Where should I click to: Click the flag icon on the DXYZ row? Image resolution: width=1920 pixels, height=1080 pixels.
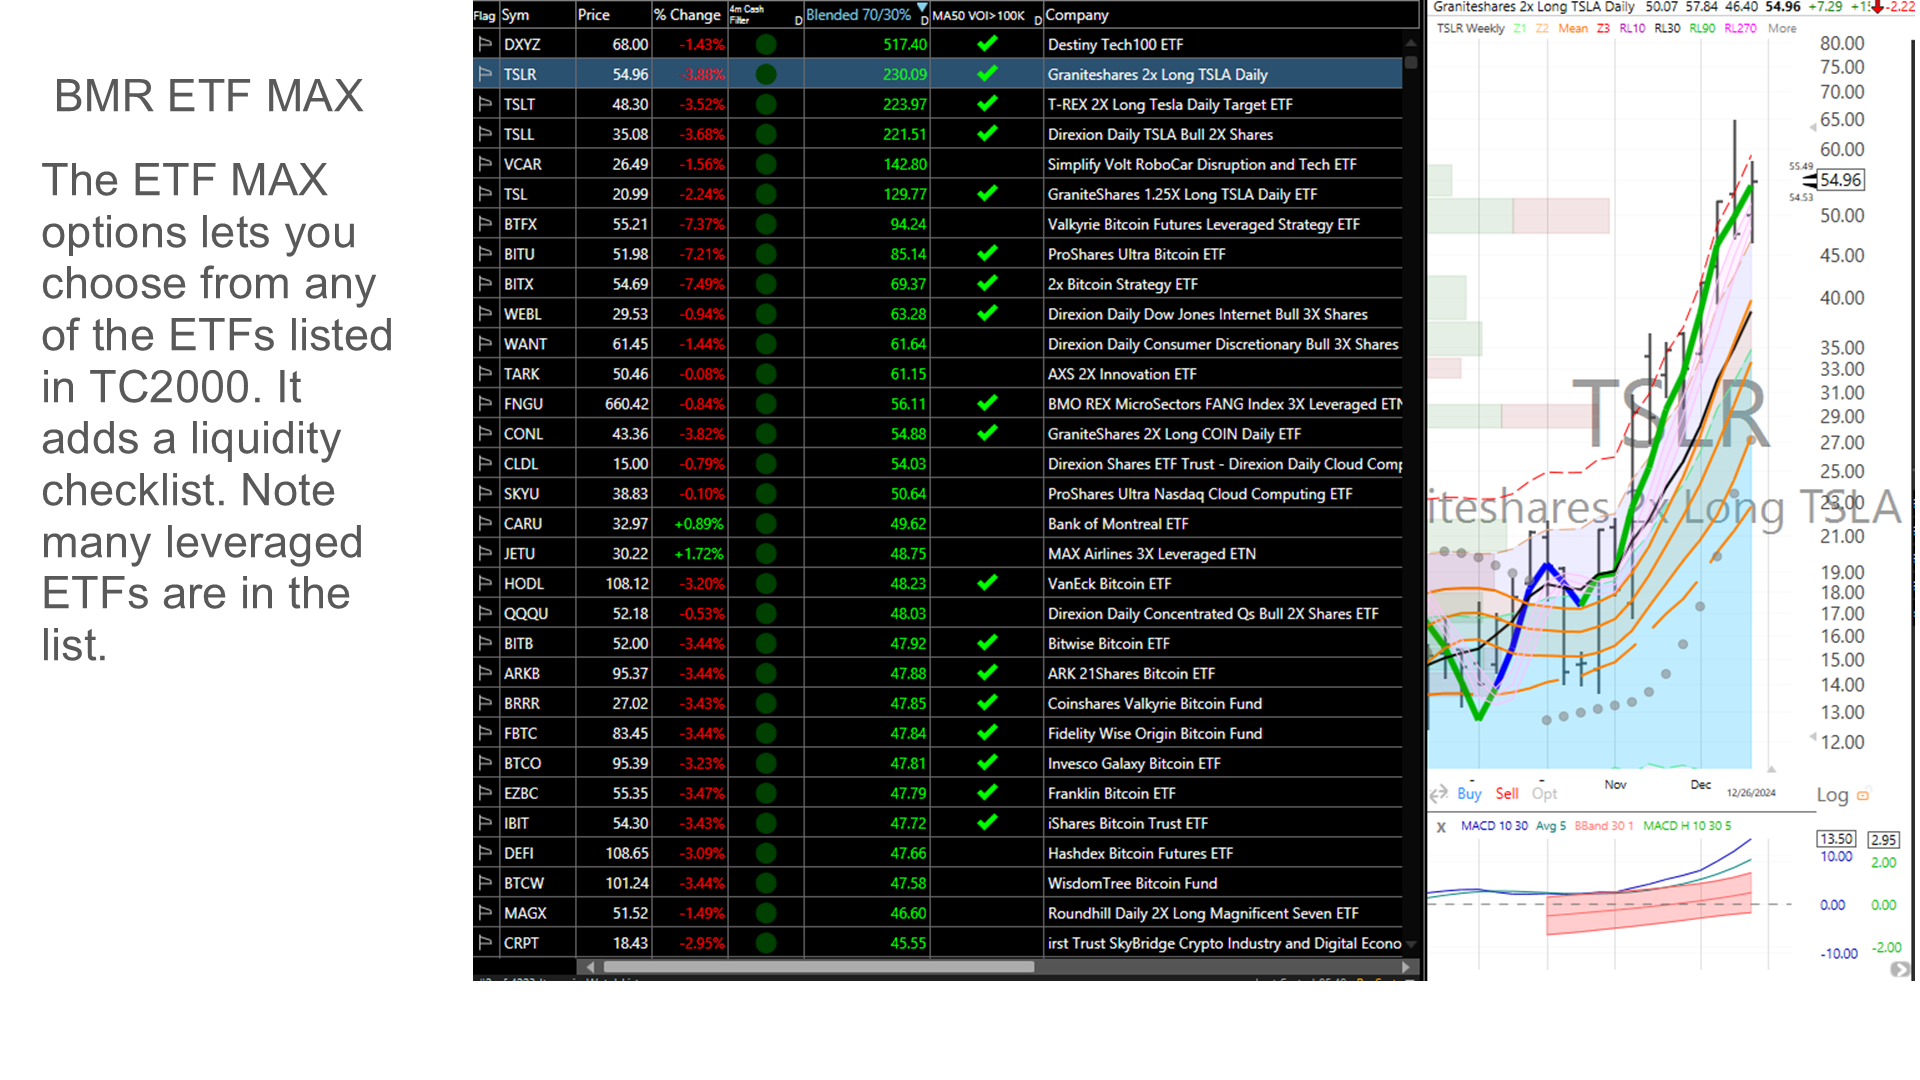487,44
